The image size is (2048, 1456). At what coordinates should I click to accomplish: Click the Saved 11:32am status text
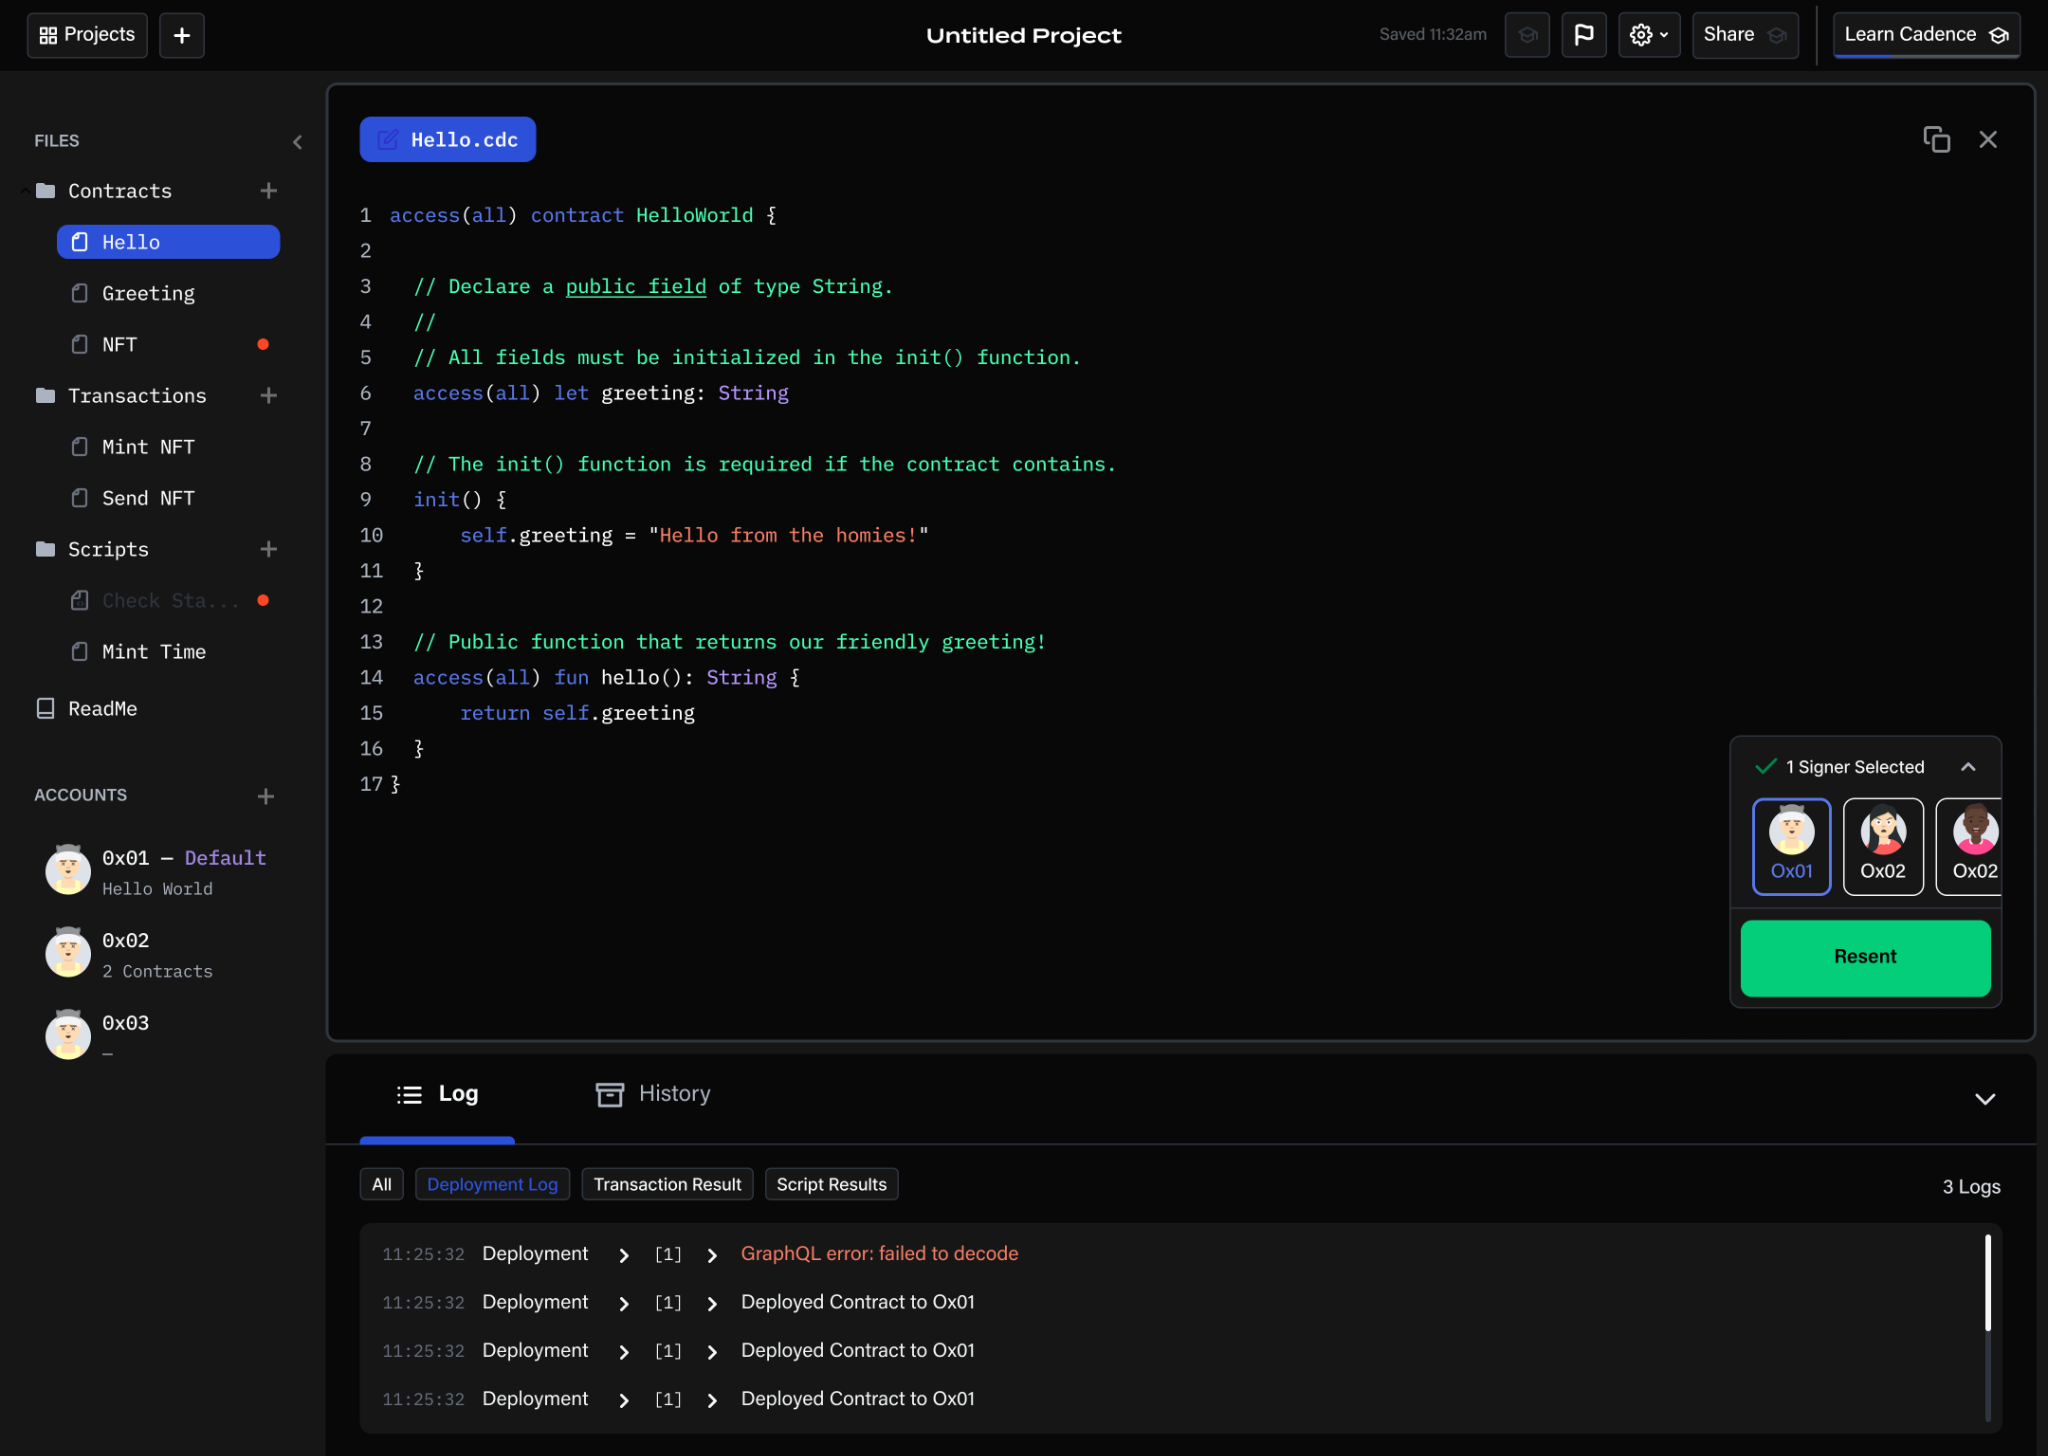pyautogui.click(x=1432, y=35)
